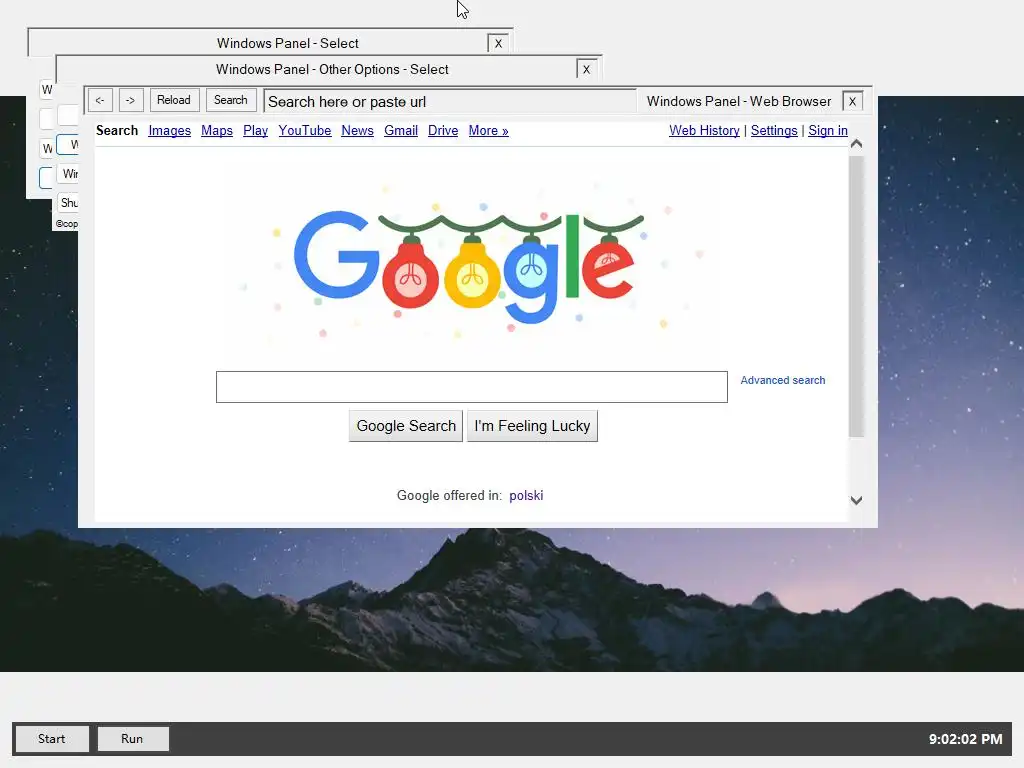Close the Windows Panel Web Browser window

click(x=852, y=101)
